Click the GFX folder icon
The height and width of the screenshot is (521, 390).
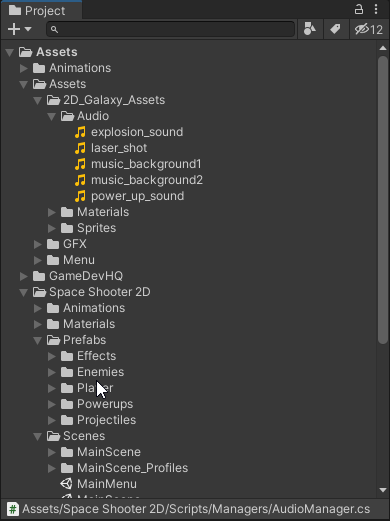53,244
